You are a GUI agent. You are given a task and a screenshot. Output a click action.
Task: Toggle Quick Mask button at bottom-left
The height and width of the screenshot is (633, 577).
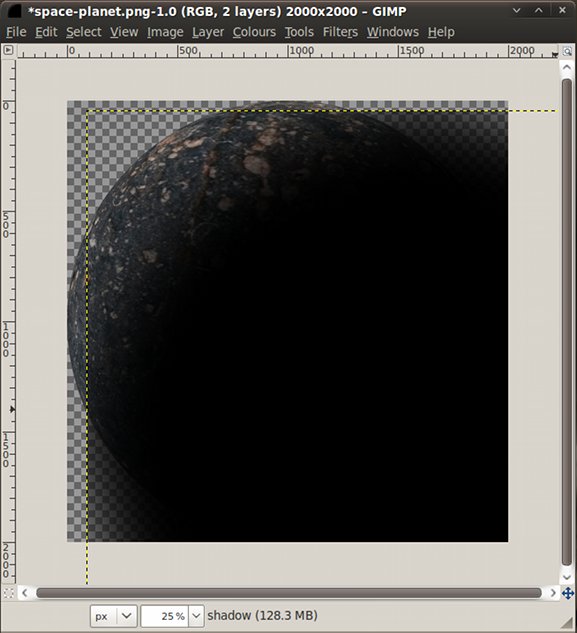point(8,593)
